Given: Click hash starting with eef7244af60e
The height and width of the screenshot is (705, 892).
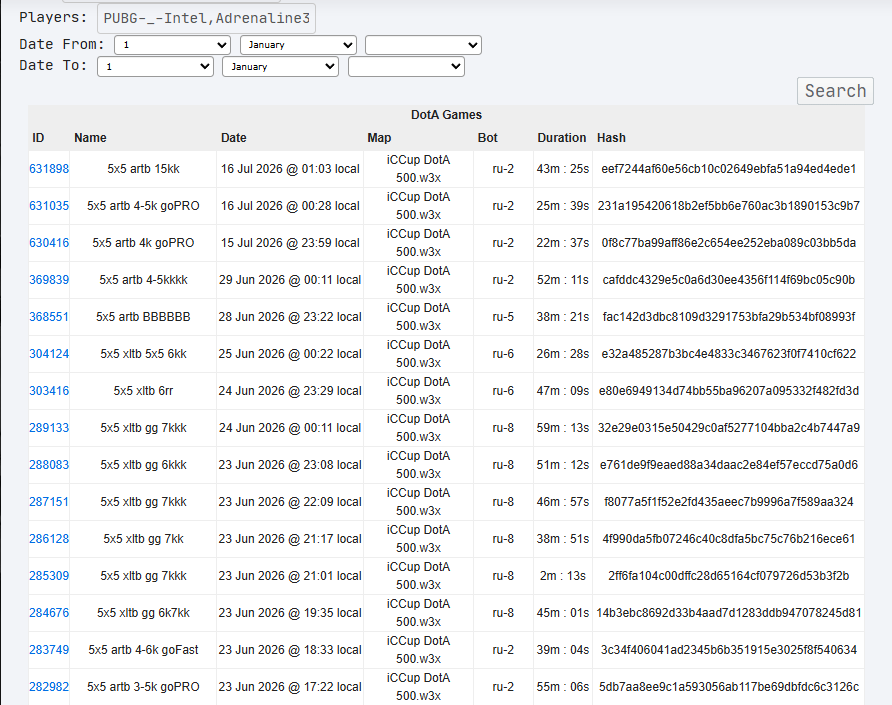Looking at the screenshot, I should point(729,169).
